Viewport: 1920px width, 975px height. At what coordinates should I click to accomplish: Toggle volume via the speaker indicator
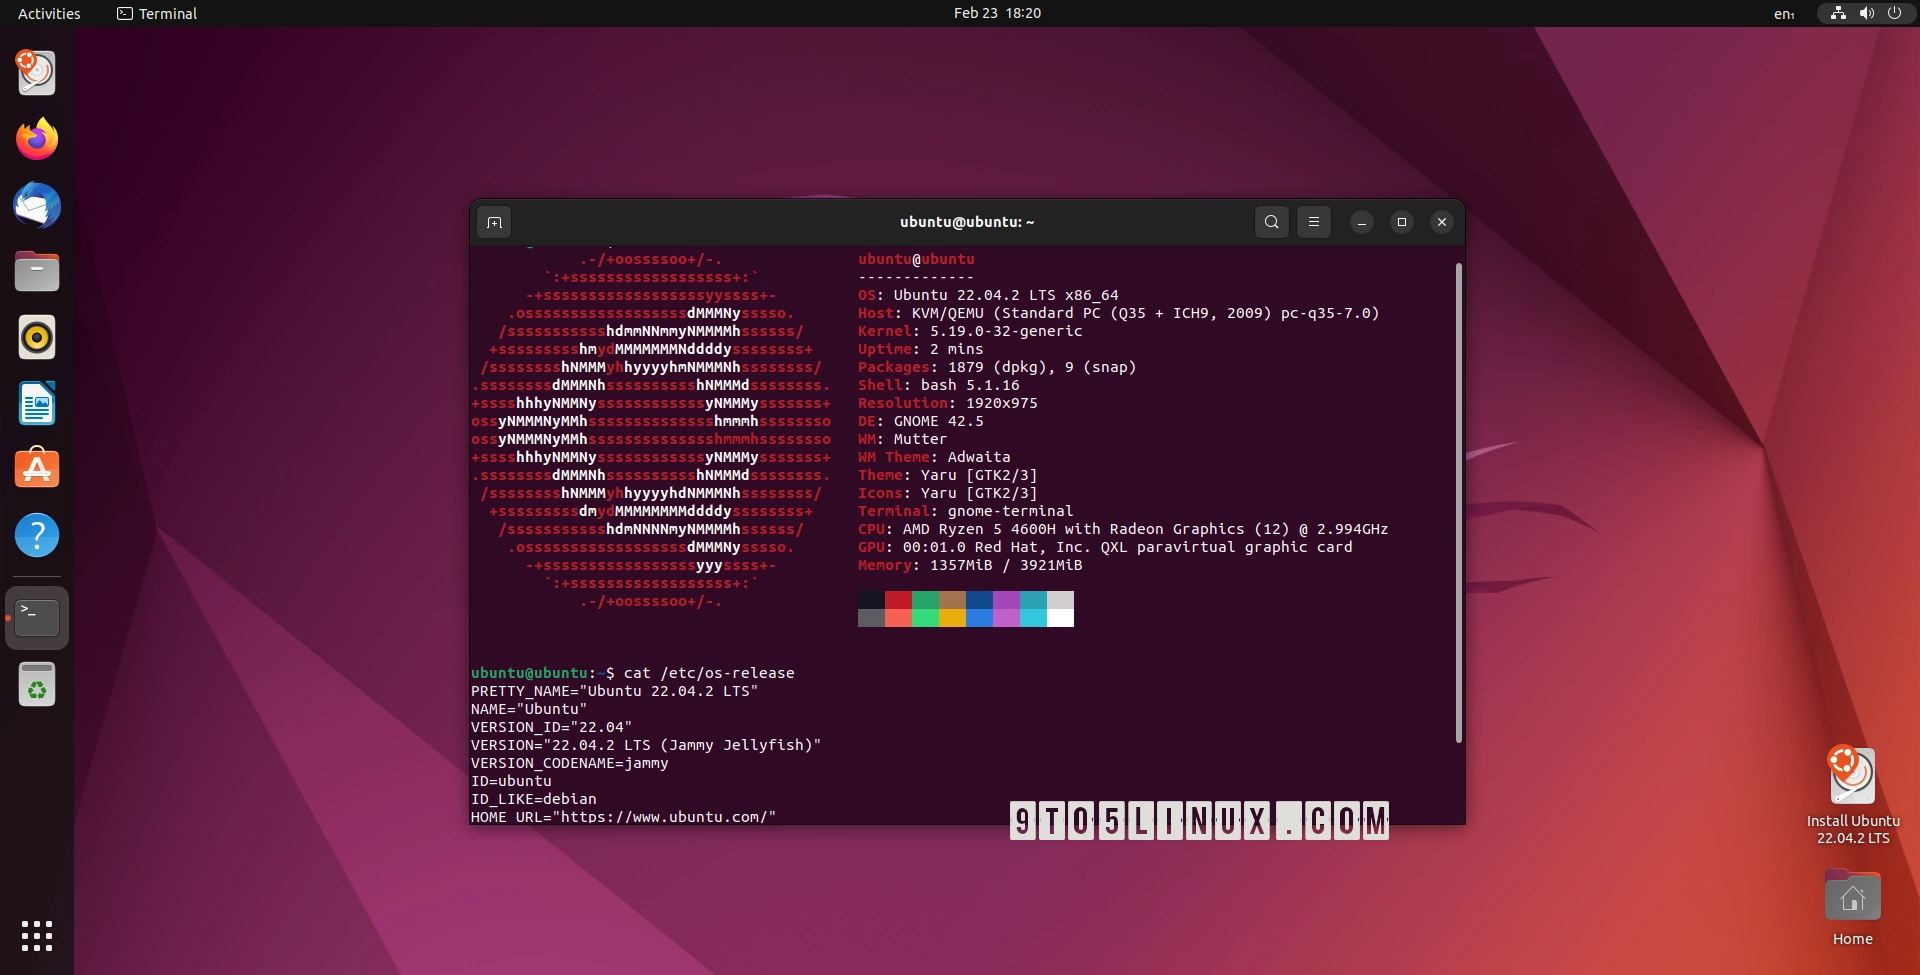[x=1866, y=13]
